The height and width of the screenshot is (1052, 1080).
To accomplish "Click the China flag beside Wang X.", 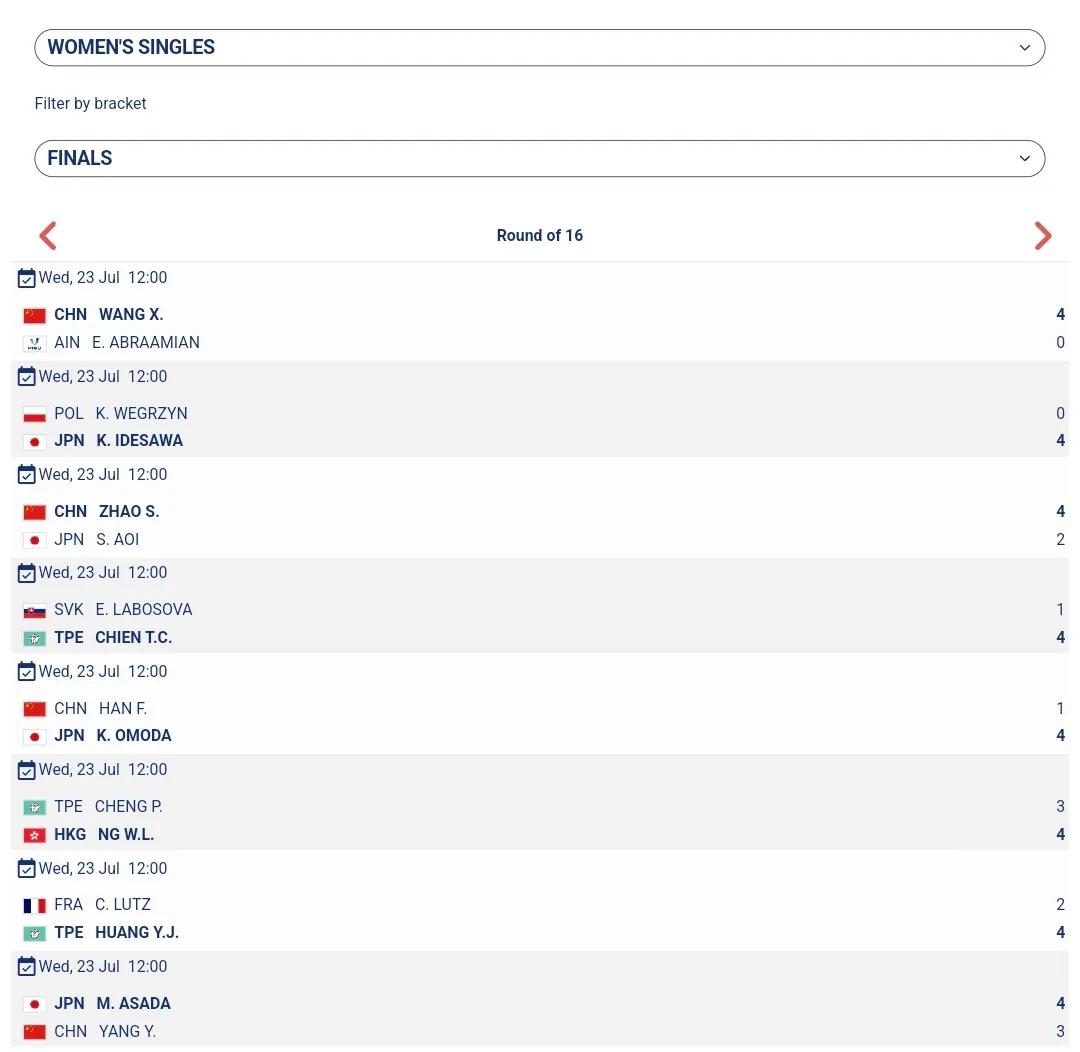I will point(34,316).
